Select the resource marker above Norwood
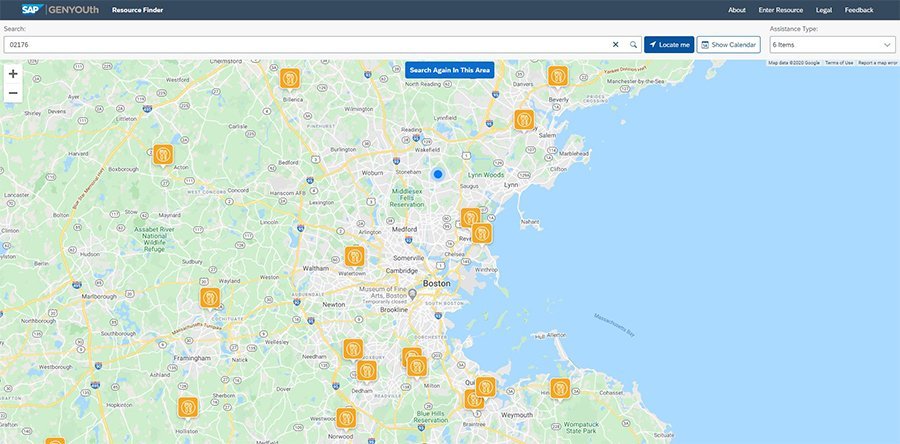This screenshot has height=444, width=900. [346, 418]
